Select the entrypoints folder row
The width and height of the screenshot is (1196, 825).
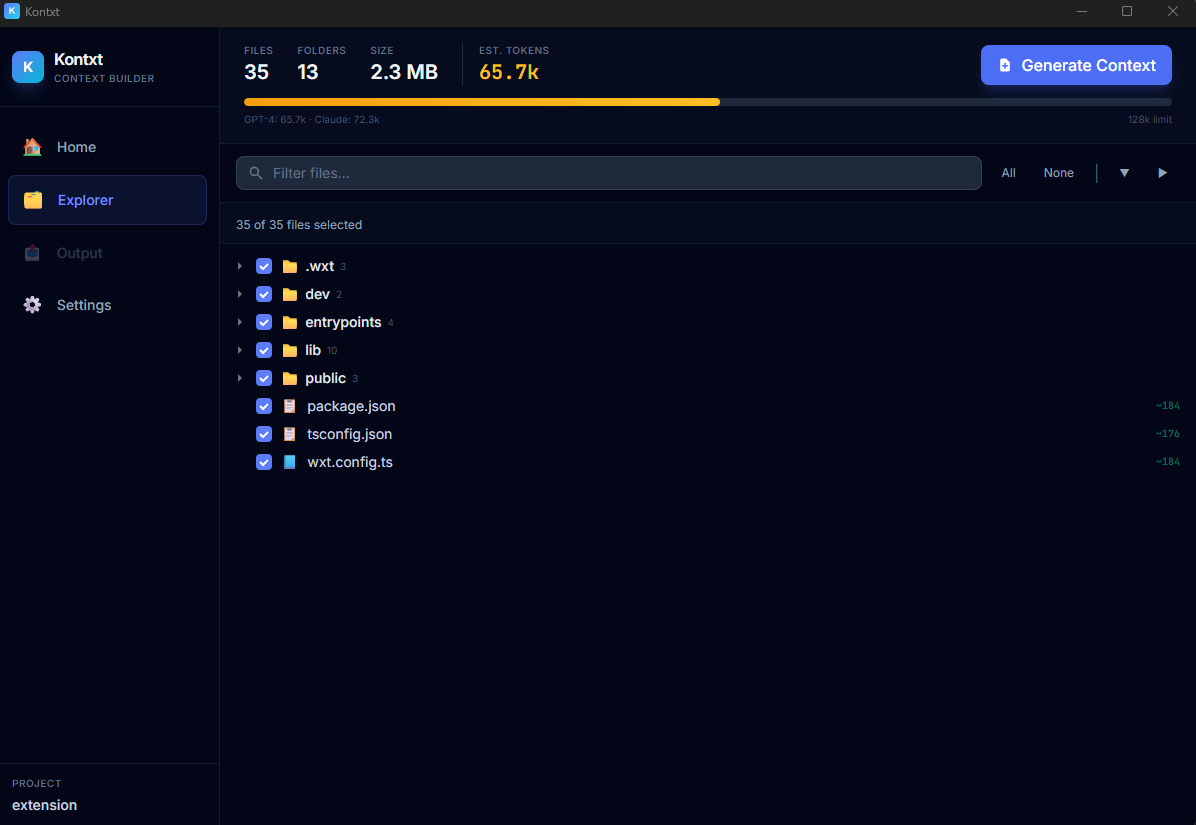click(708, 323)
